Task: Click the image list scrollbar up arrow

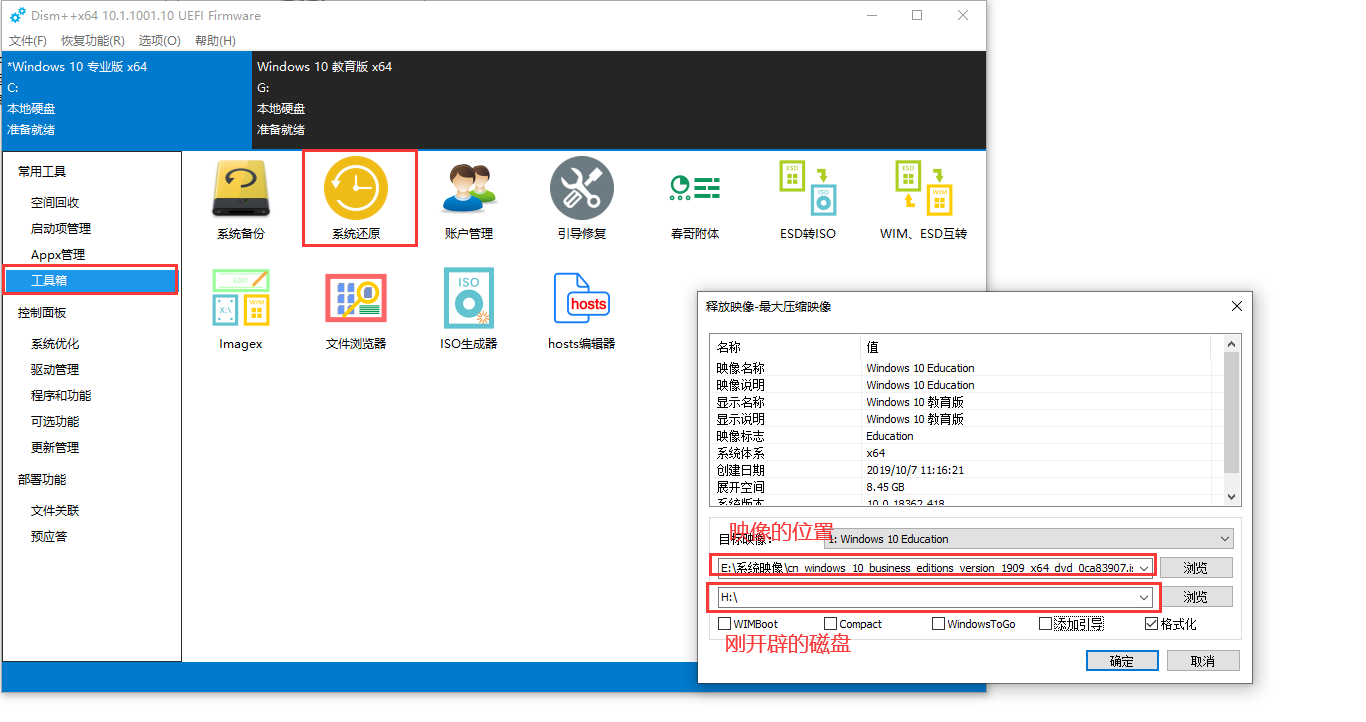Action: (x=1231, y=345)
